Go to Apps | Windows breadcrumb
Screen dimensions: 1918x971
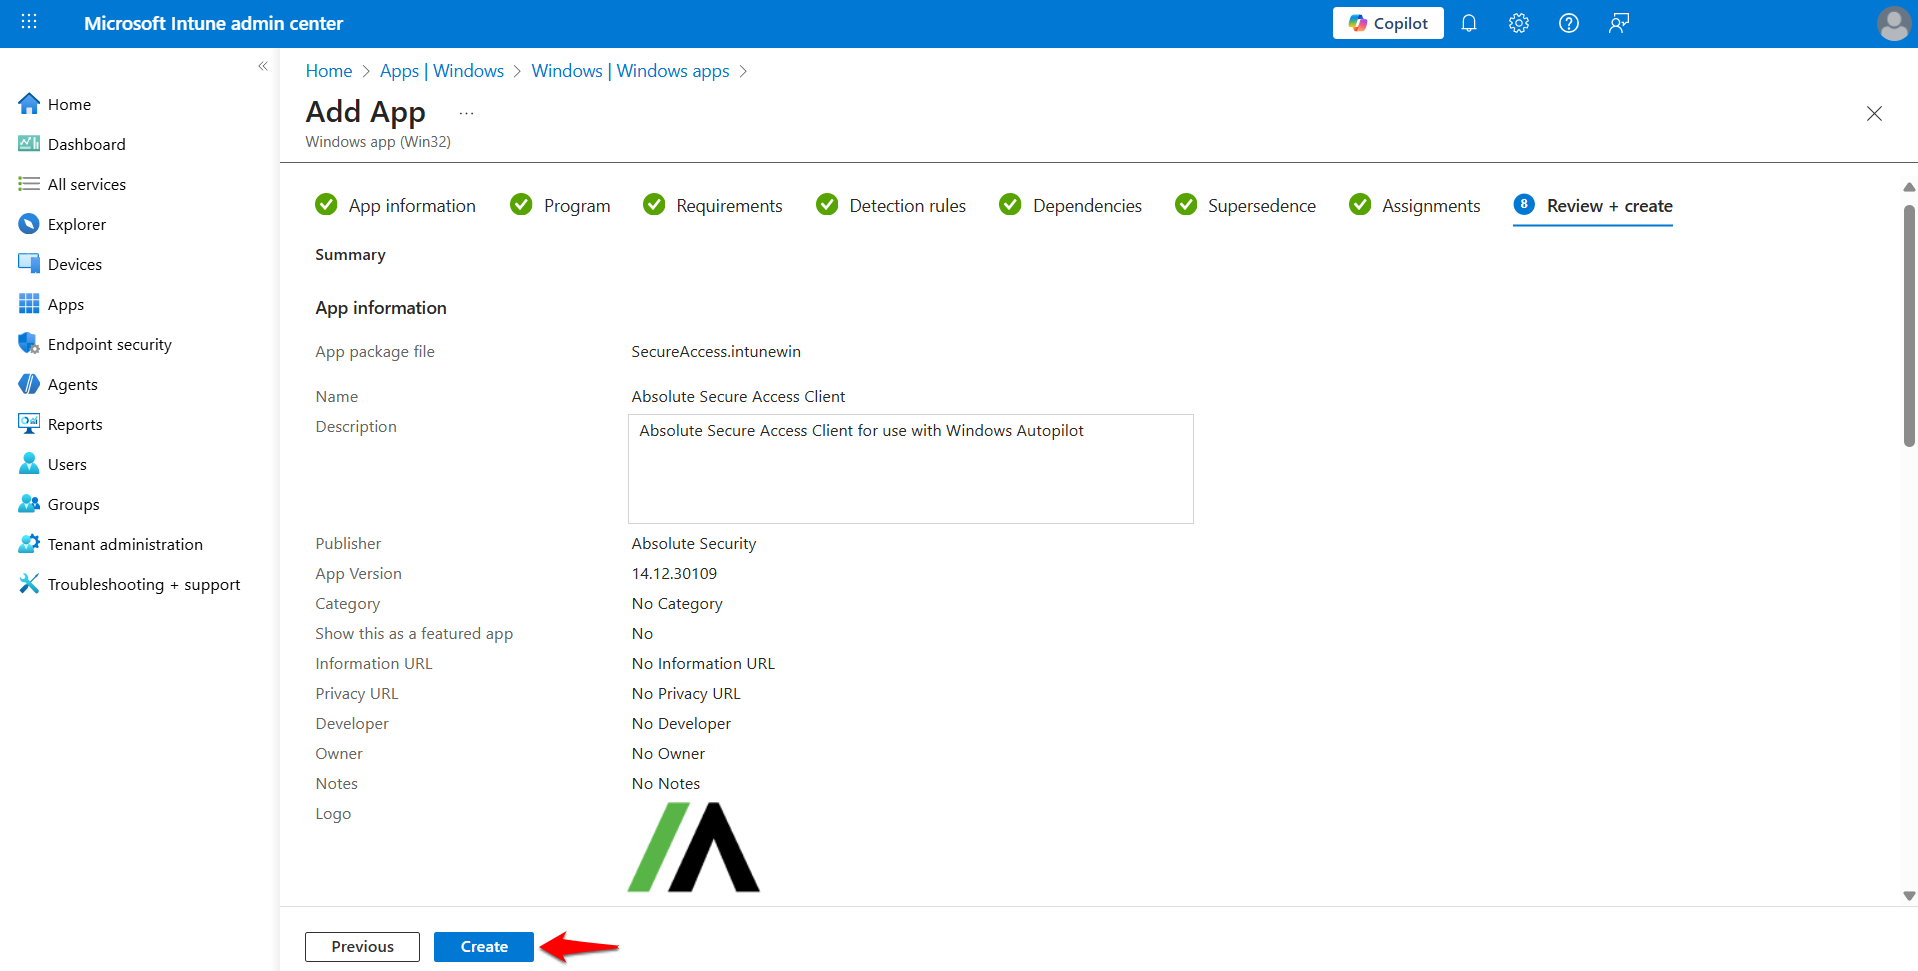pyautogui.click(x=442, y=71)
